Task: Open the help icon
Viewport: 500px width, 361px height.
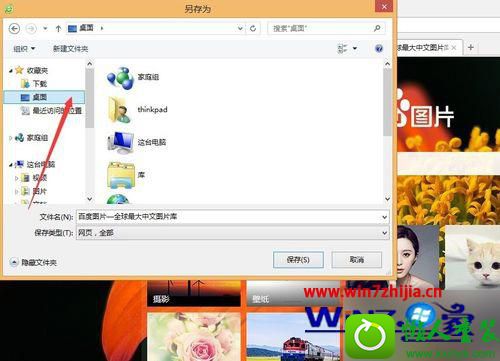Action: point(379,49)
